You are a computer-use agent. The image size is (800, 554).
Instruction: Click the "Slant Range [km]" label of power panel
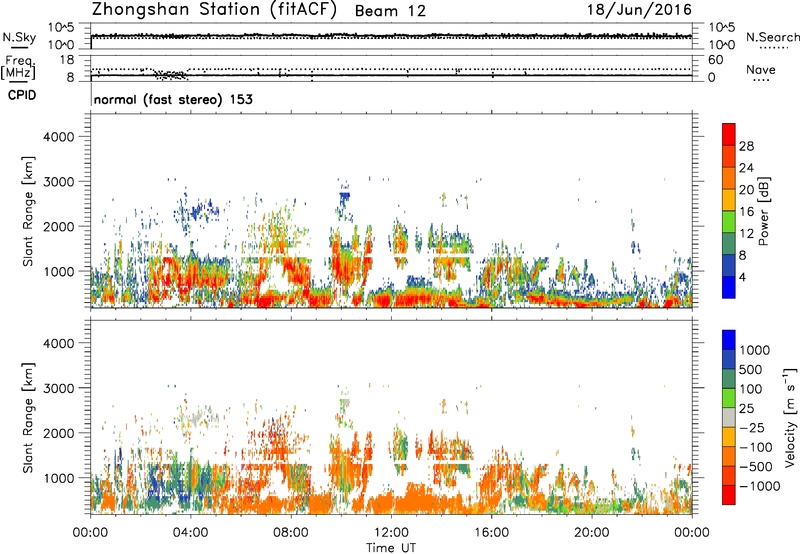(x=28, y=211)
